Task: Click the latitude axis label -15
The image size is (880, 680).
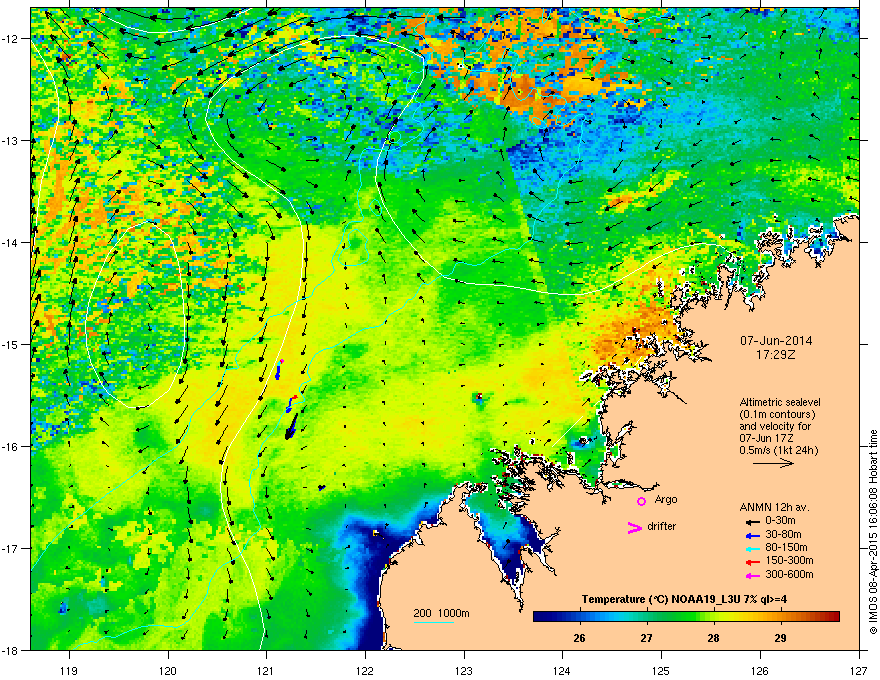Action: pos(10,344)
